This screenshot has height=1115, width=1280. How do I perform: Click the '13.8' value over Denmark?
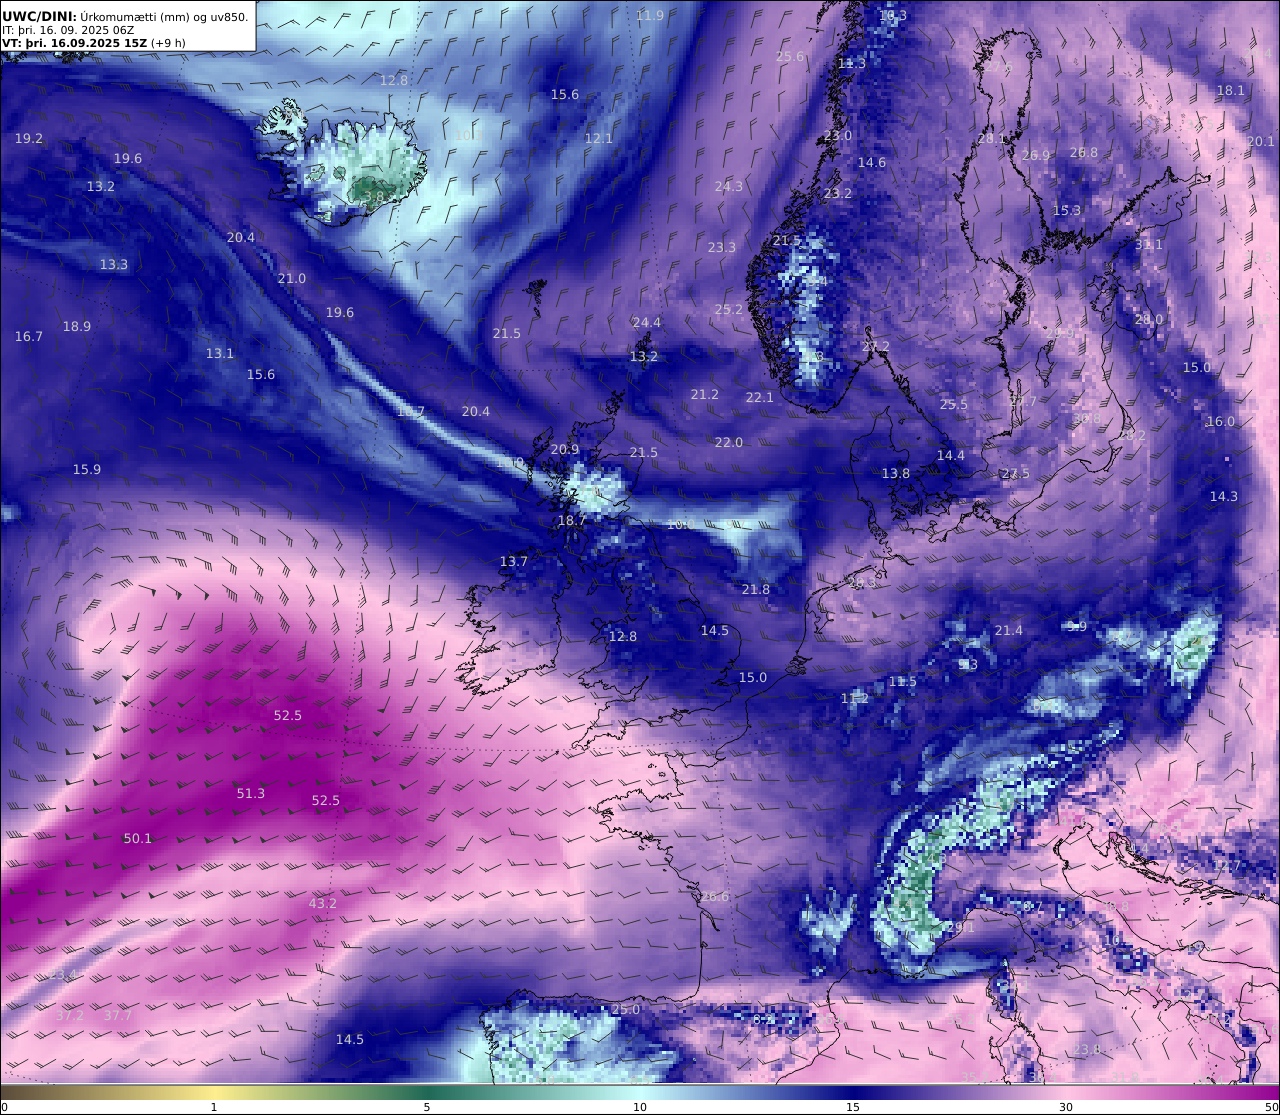point(896,474)
